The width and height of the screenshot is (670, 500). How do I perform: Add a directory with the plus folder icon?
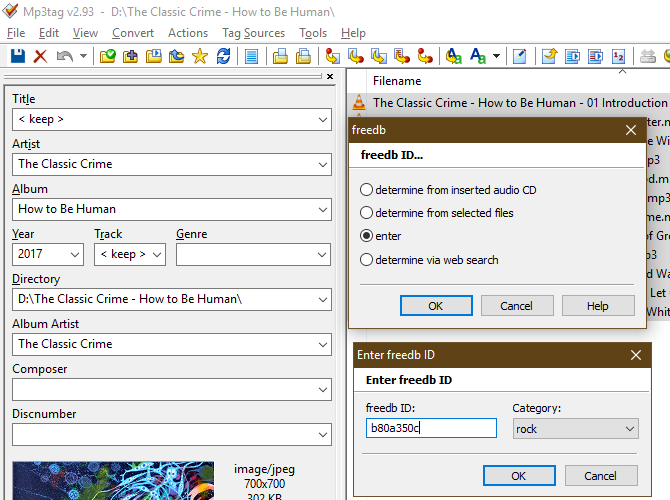pyautogui.click(x=130, y=56)
